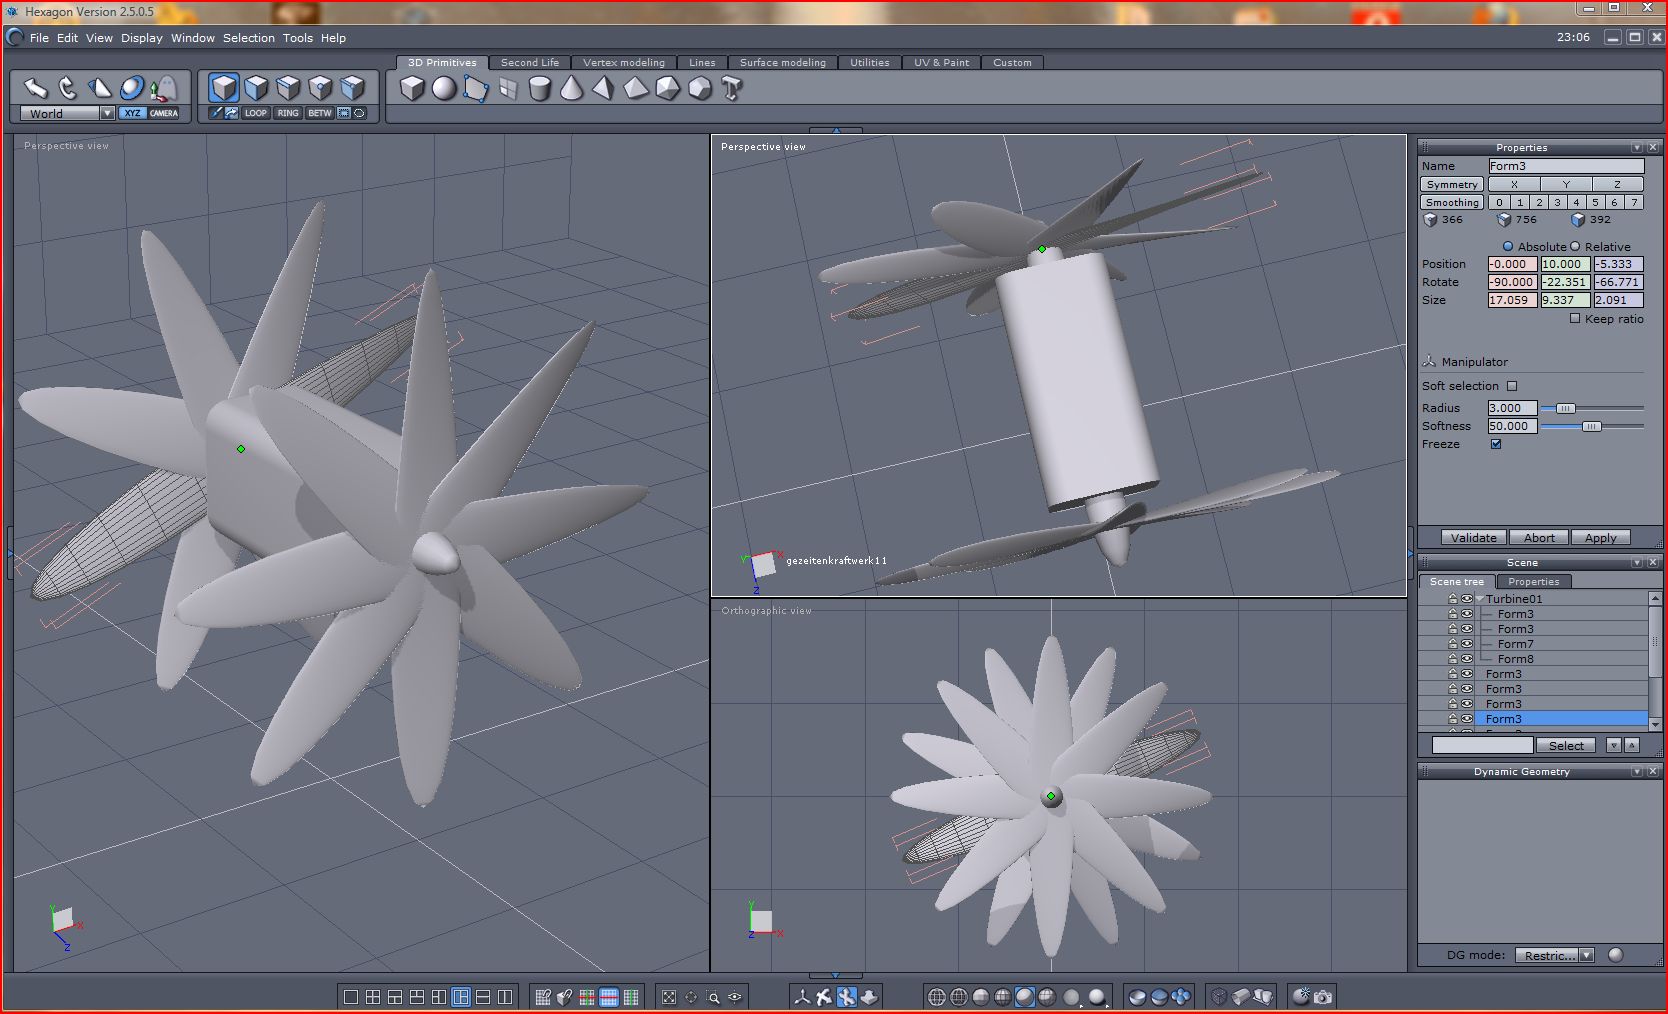Viewport: 1668px width, 1014px height.
Task: Open the Tools menu
Action: 298,38
